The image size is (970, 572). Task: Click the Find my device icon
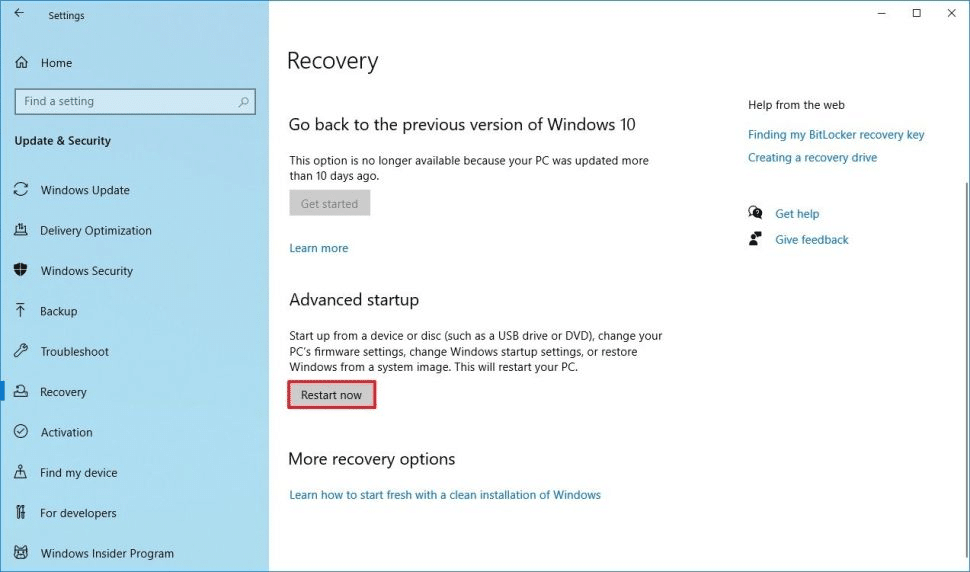coord(21,473)
